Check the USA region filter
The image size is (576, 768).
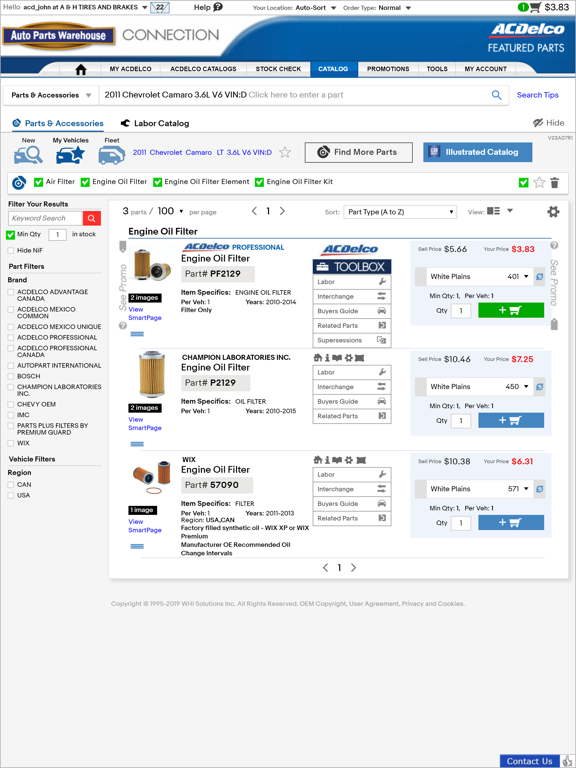tap(11, 496)
